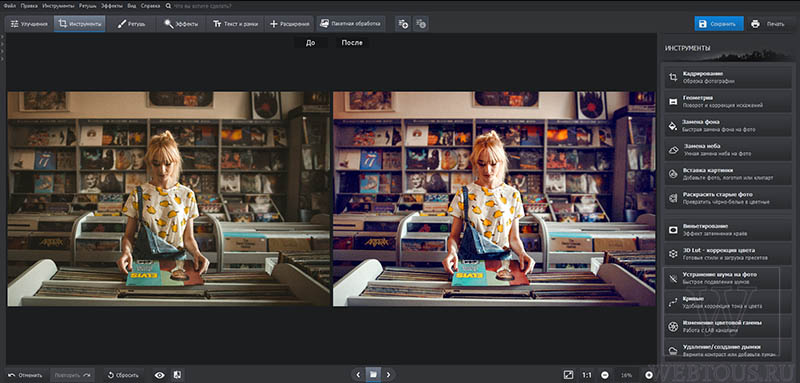The width and height of the screenshot is (800, 383).
Task: Open the Кадрирование crop tool
Action: 728,77
